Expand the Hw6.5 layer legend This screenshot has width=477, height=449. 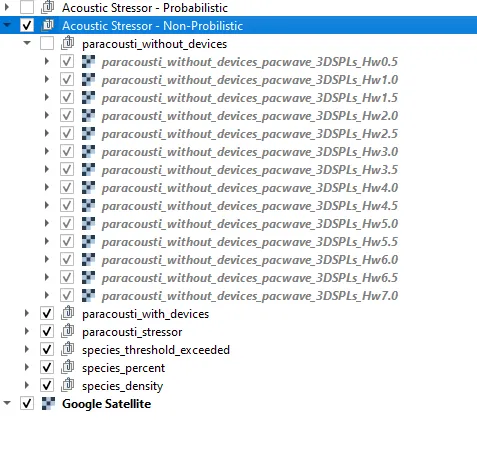(47, 277)
